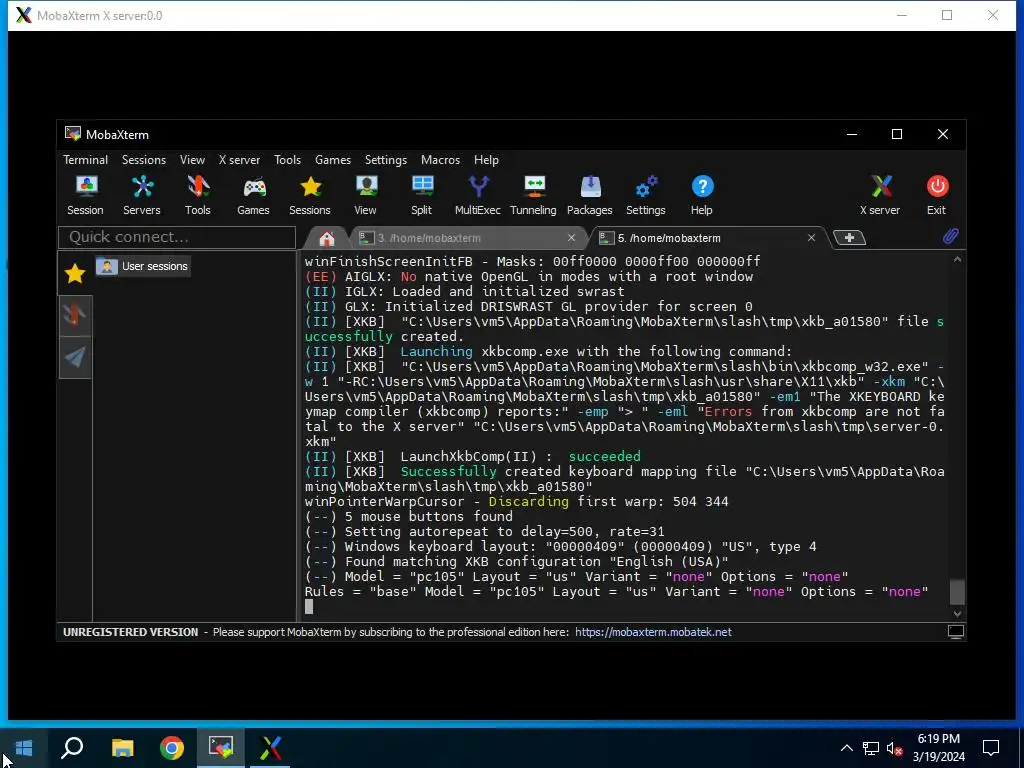Open the X server menu
This screenshot has width=1024, height=768.
point(239,160)
